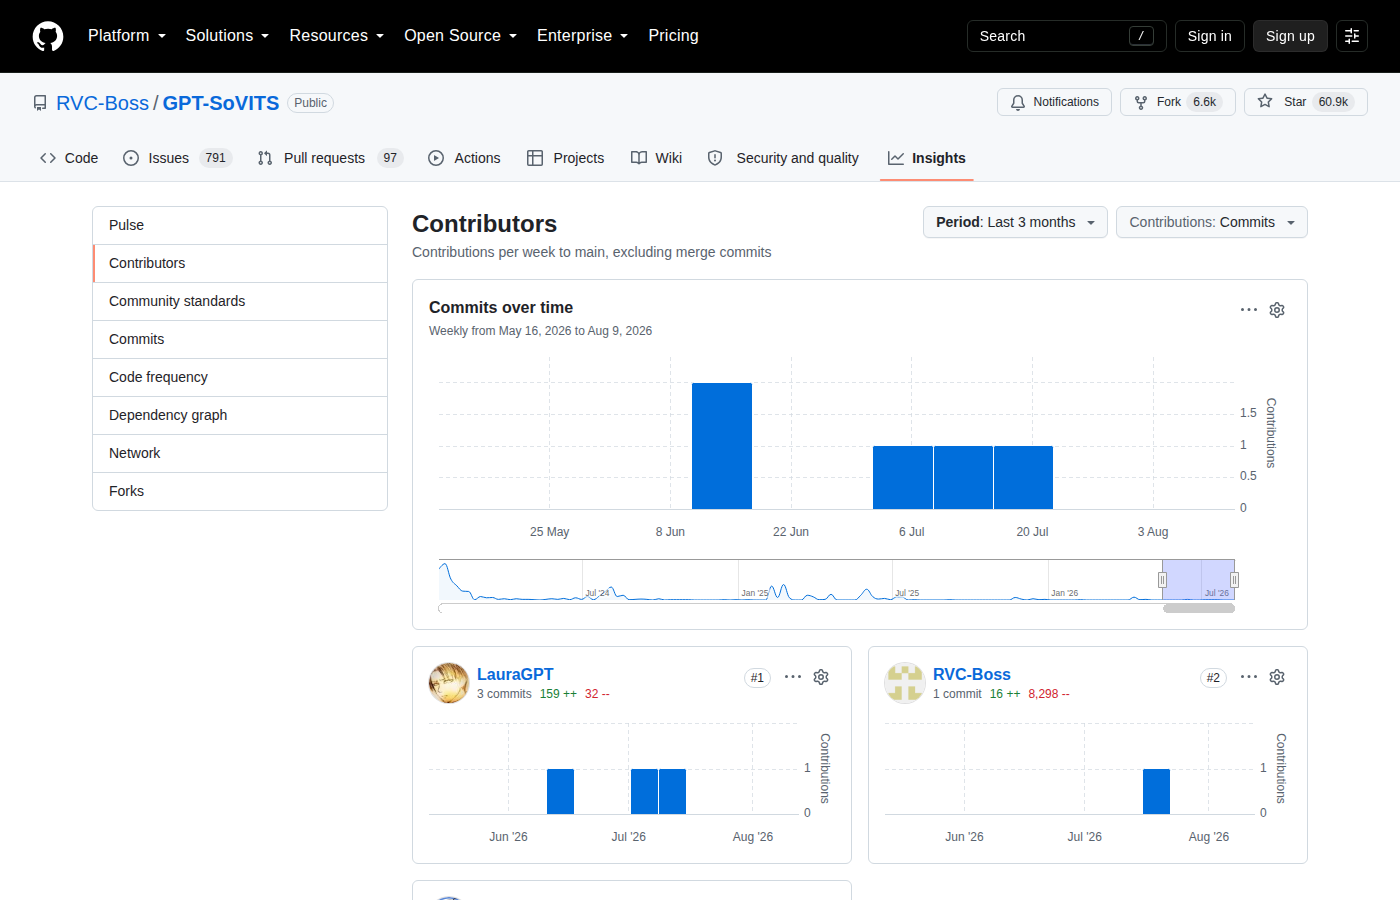Open the Platform menu in header
Viewport: 1400px width, 900px height.
coord(127,36)
